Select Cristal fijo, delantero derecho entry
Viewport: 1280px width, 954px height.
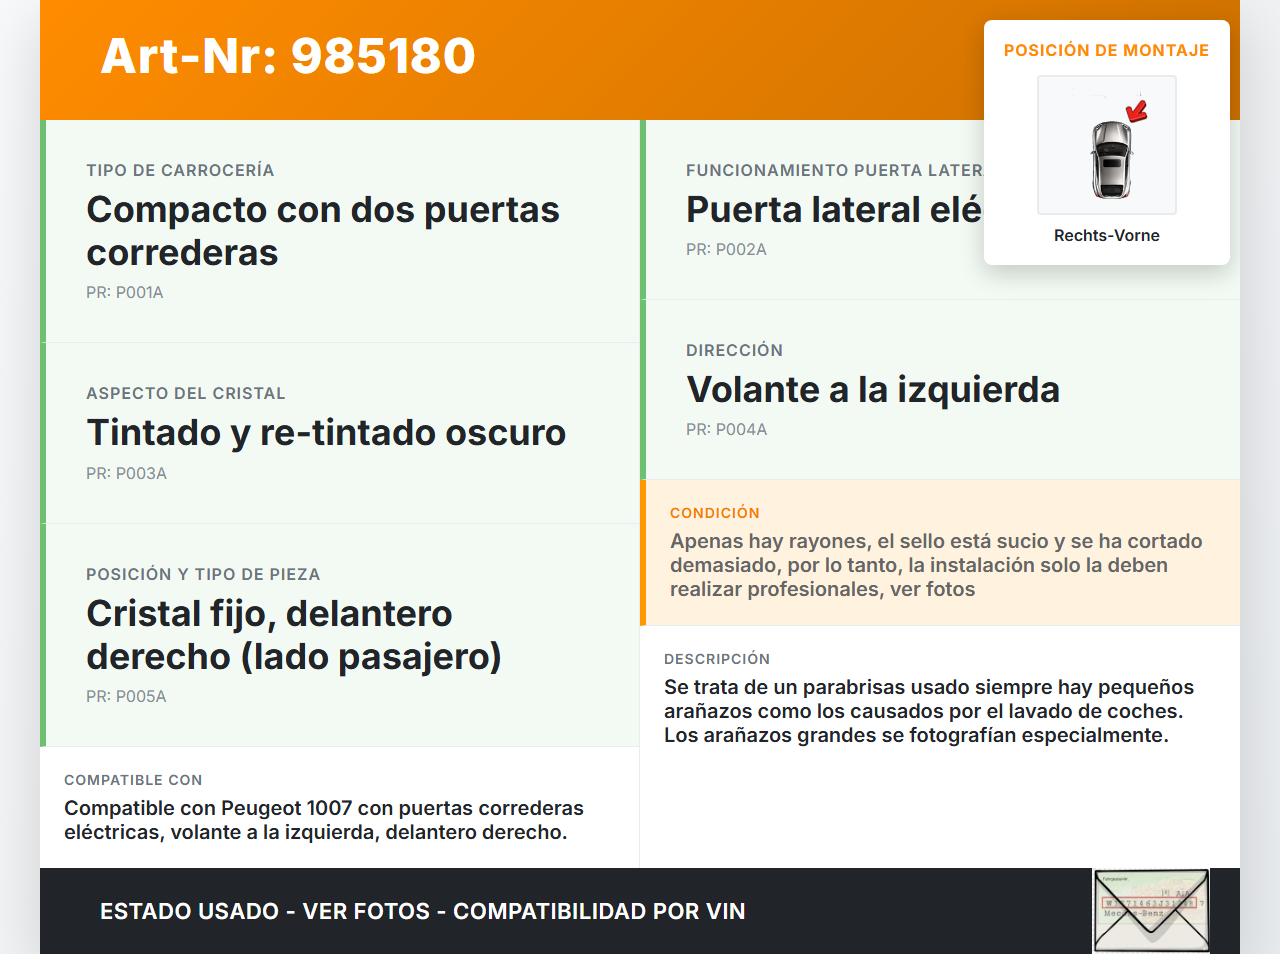pos(294,635)
